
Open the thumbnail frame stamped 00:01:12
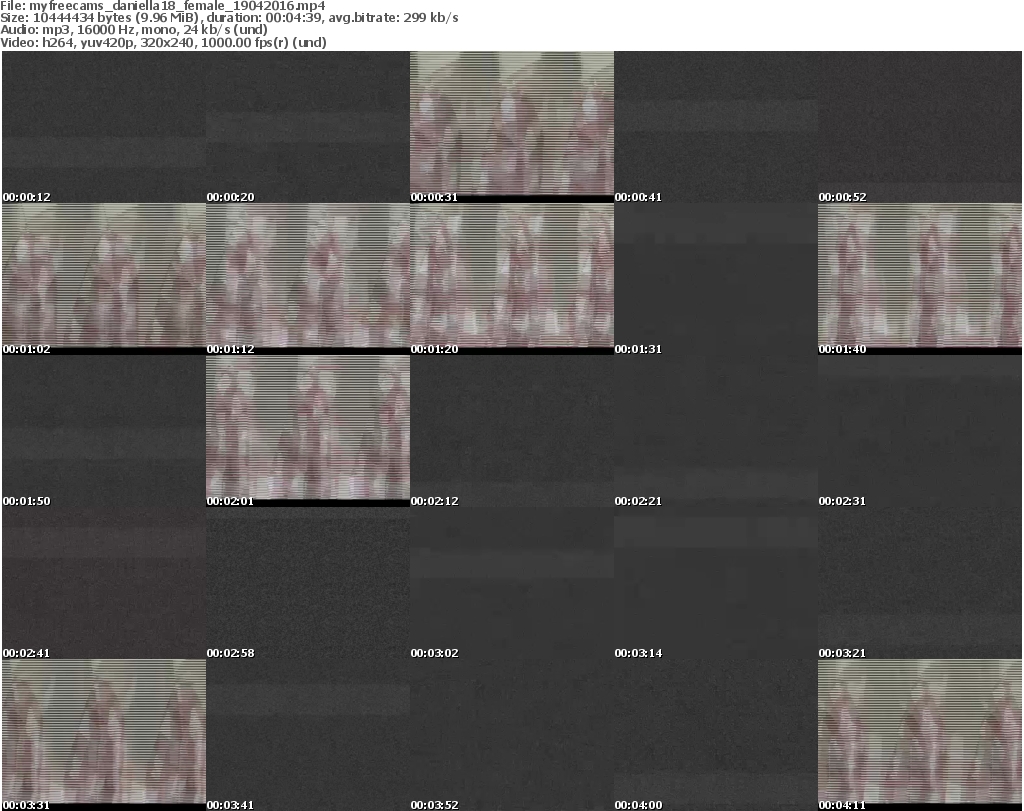click(308, 279)
